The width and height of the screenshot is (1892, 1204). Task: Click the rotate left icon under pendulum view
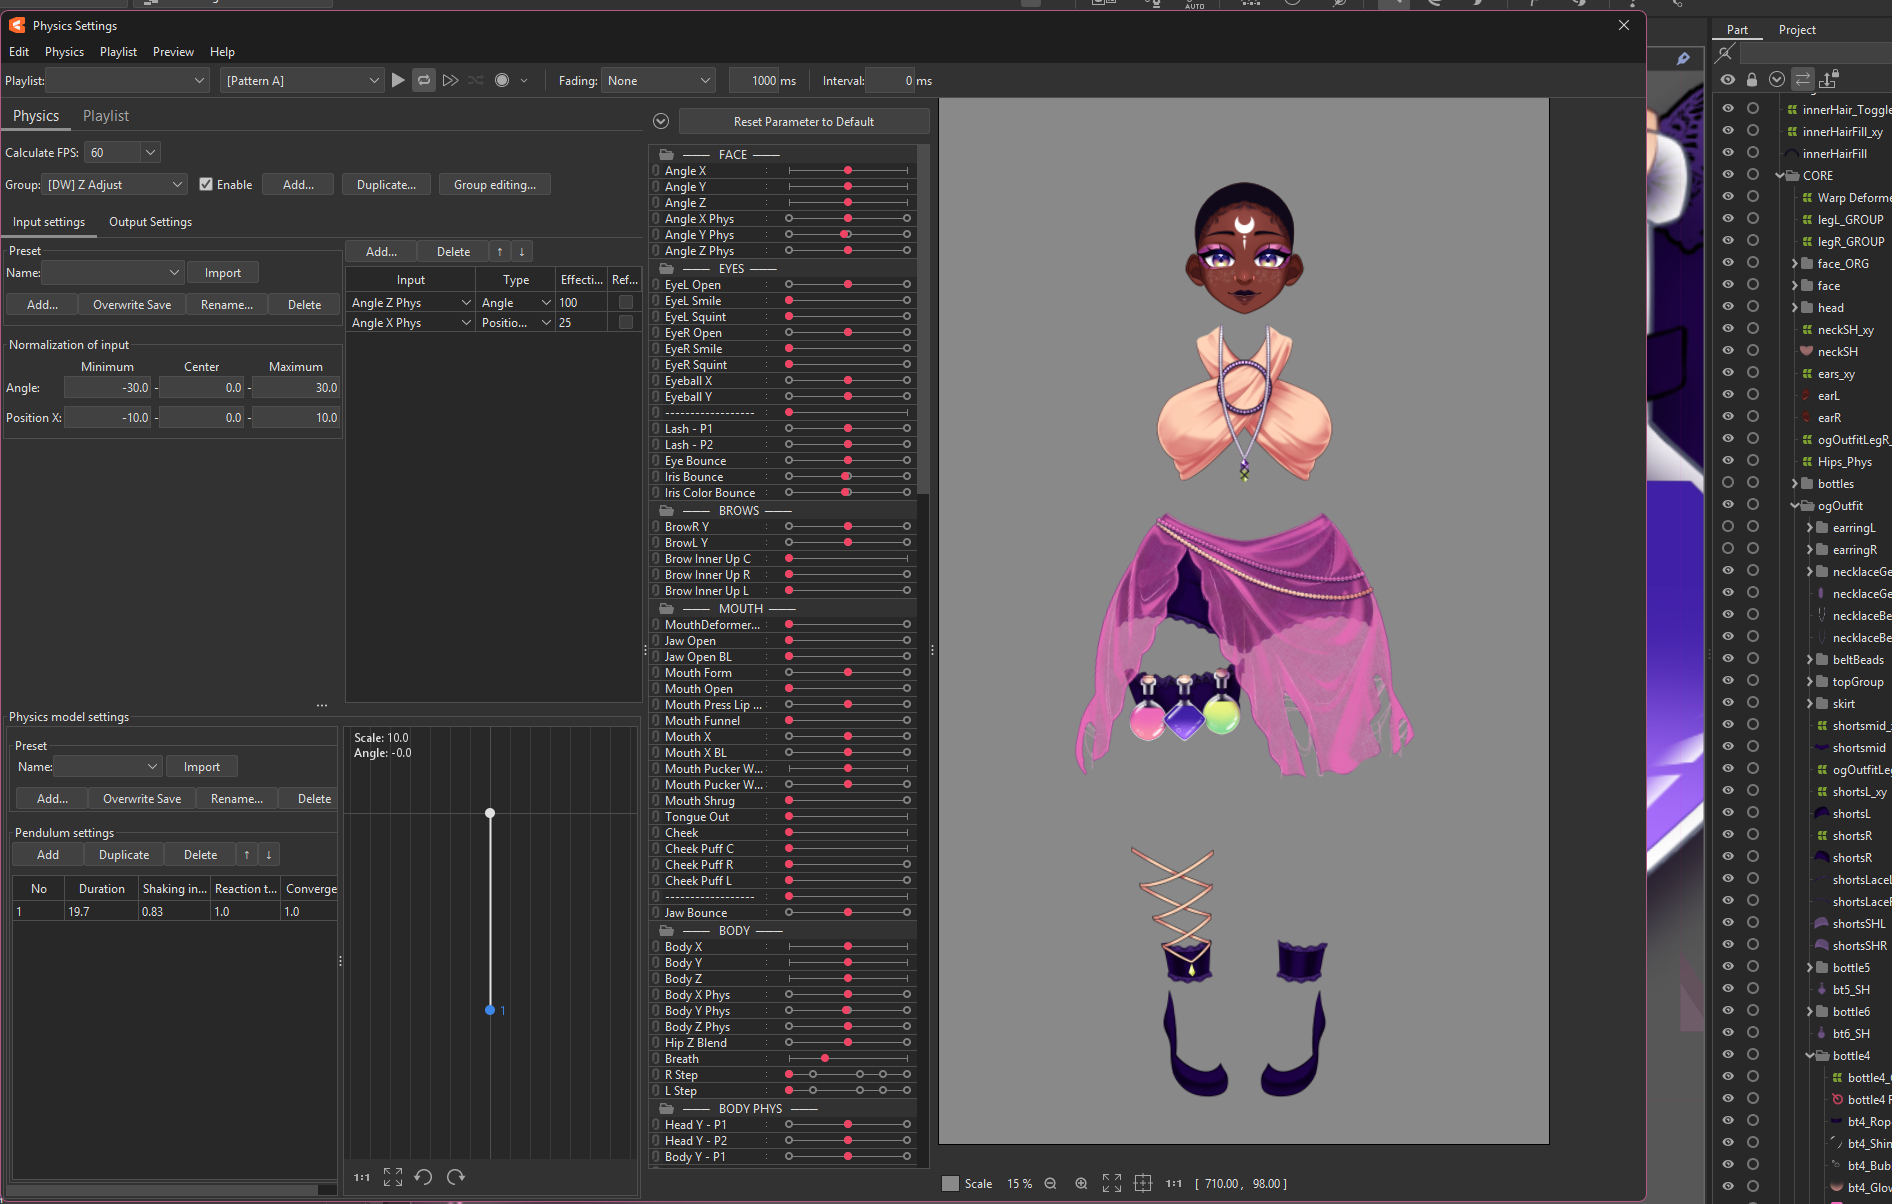coord(423,1177)
